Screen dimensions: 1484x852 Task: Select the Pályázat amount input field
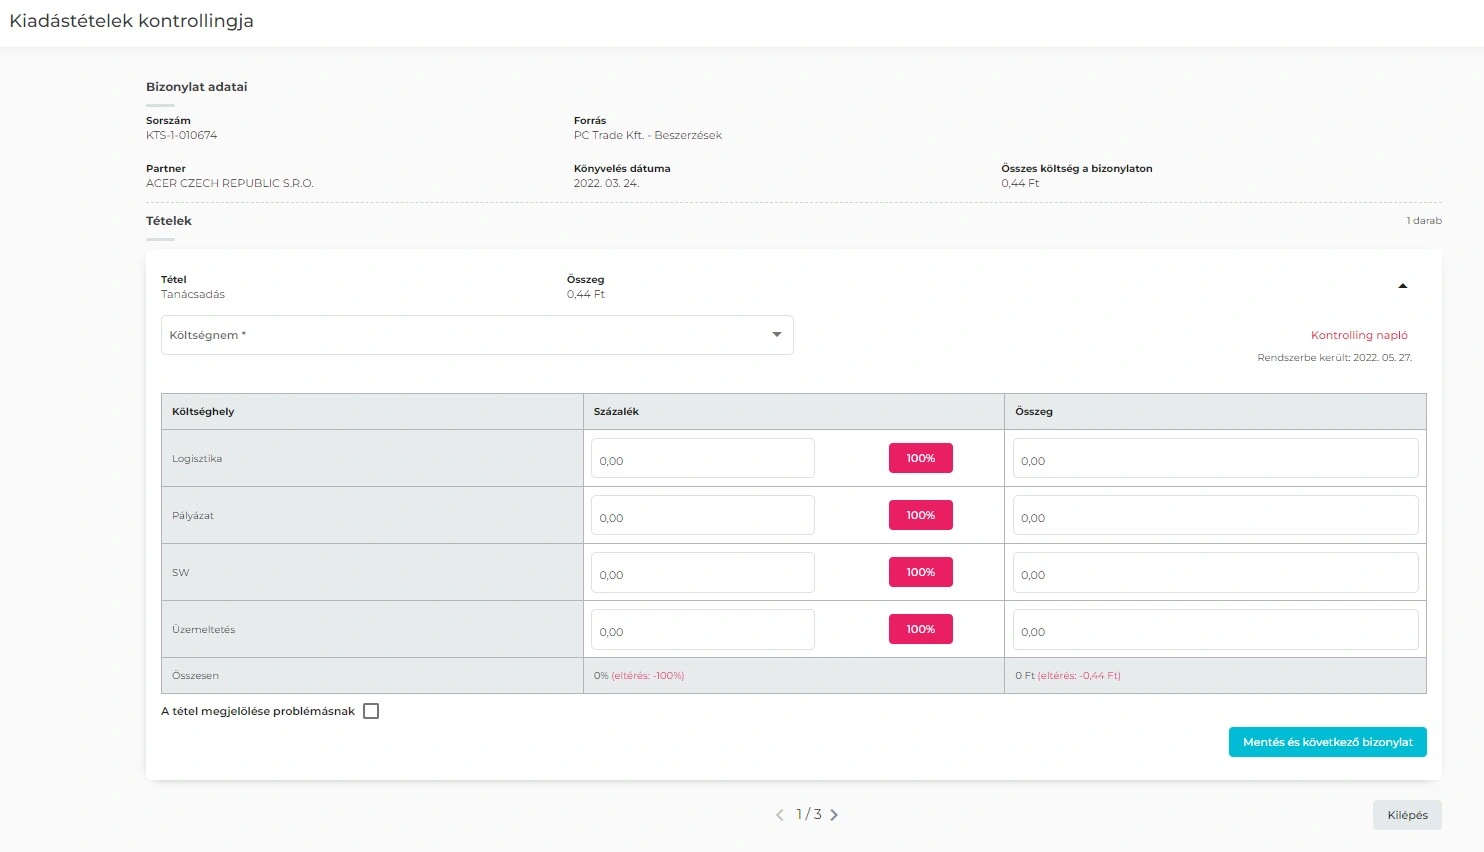pyautogui.click(x=1215, y=516)
